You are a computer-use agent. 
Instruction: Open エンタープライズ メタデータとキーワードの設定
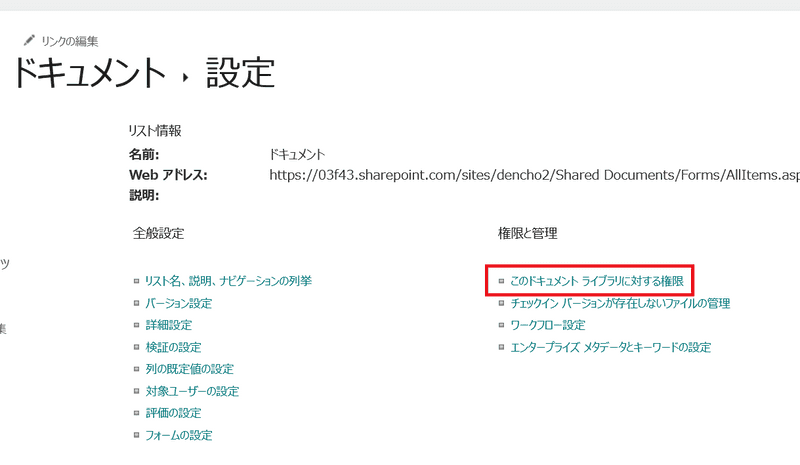tap(610, 347)
